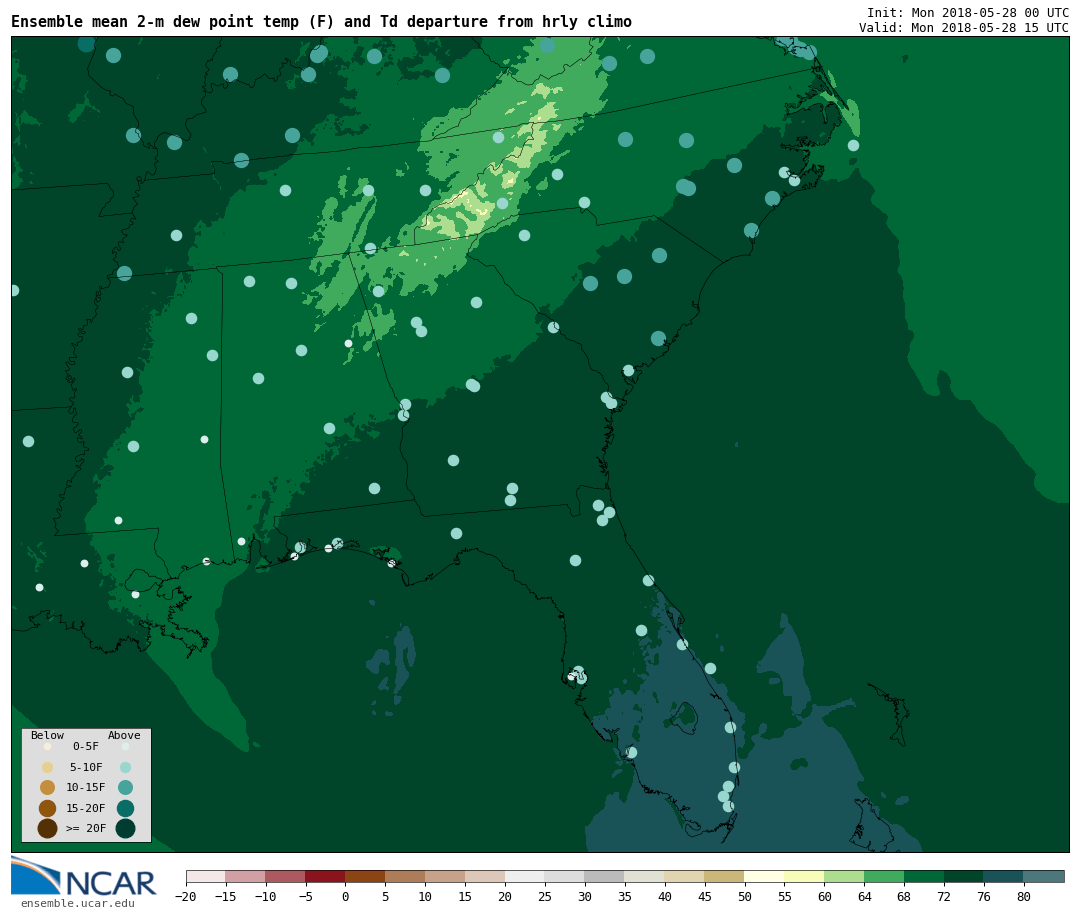Pick the colorbar swatch between 5 and 10

click(x=405, y=876)
